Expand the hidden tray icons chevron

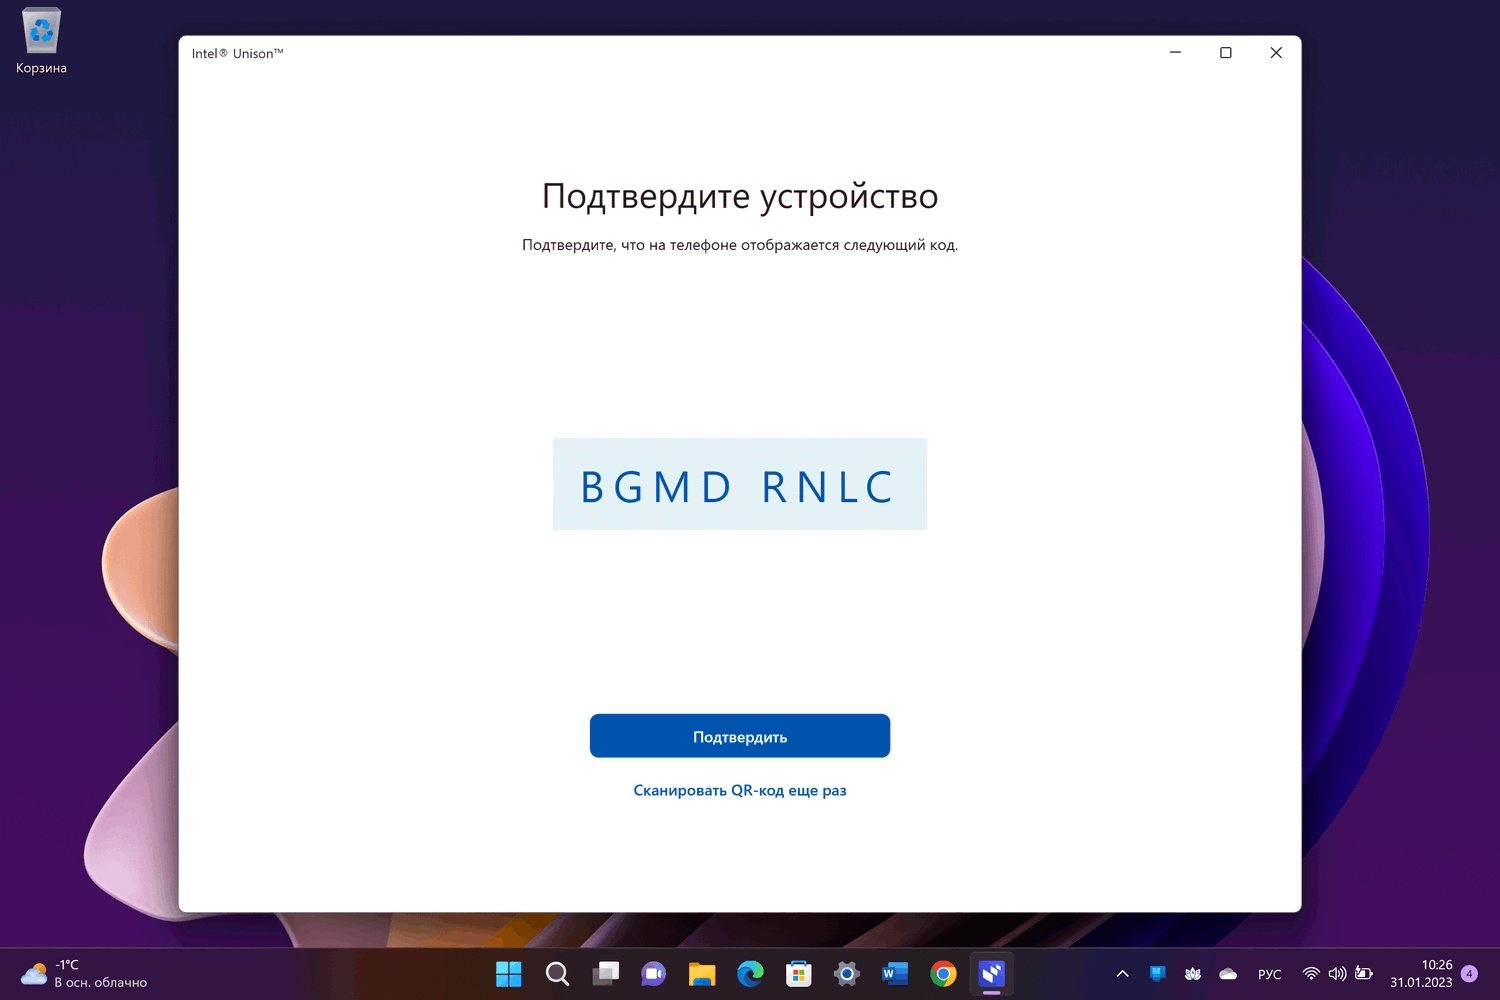[1122, 974]
